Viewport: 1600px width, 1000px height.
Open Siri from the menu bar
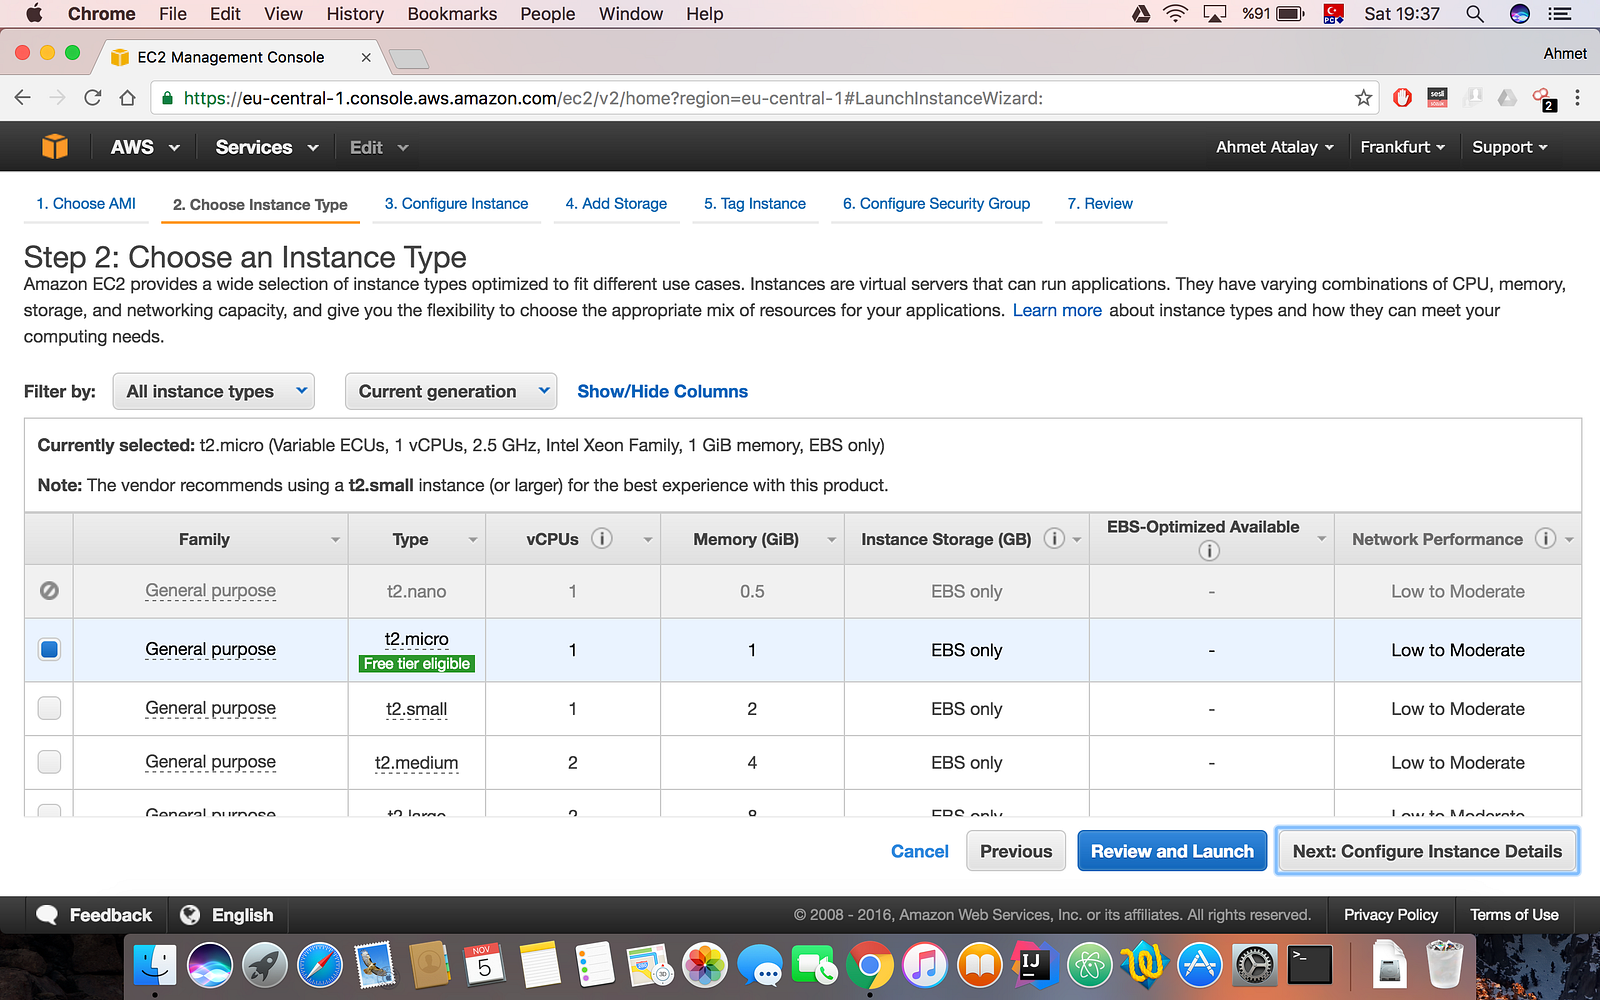point(1520,14)
